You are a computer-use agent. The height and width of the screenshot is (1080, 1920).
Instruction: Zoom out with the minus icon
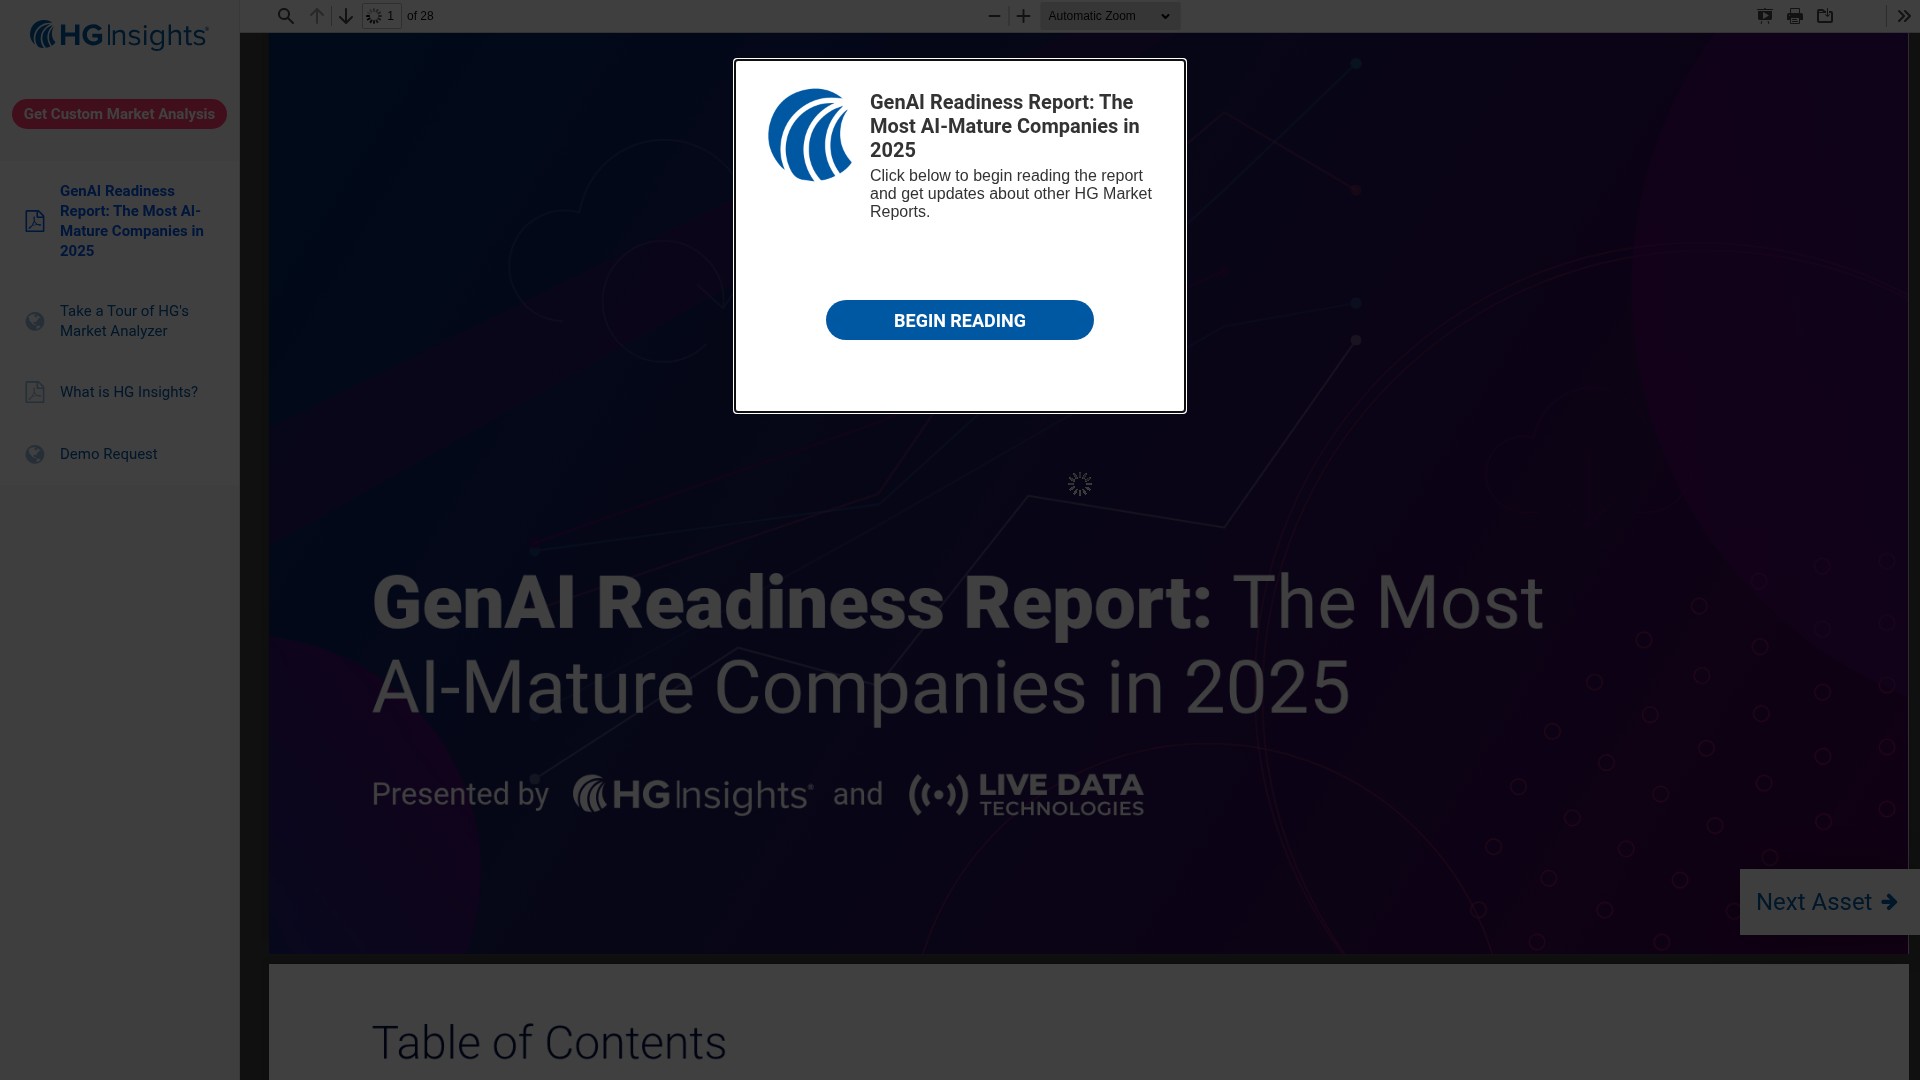[x=994, y=16]
